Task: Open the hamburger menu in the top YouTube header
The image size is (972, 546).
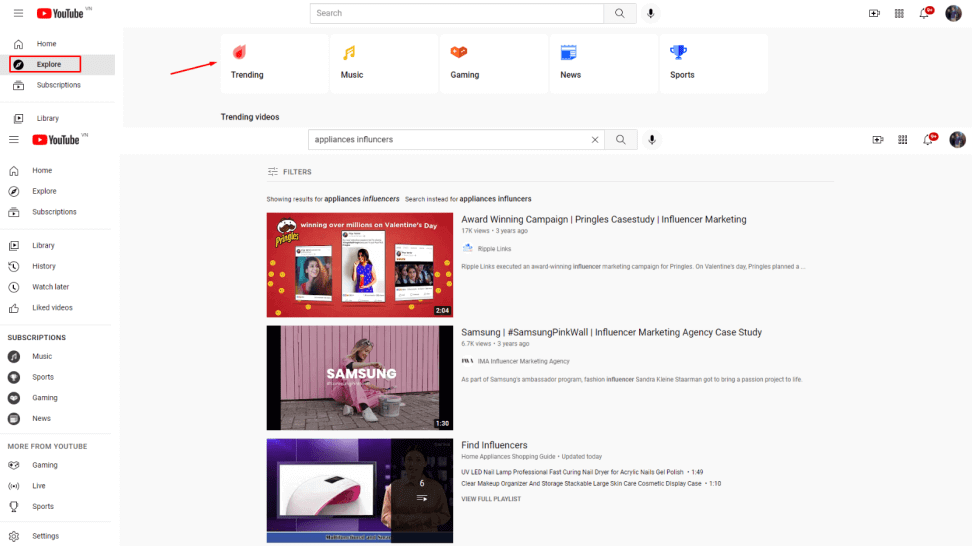Action: pyautogui.click(x=19, y=13)
